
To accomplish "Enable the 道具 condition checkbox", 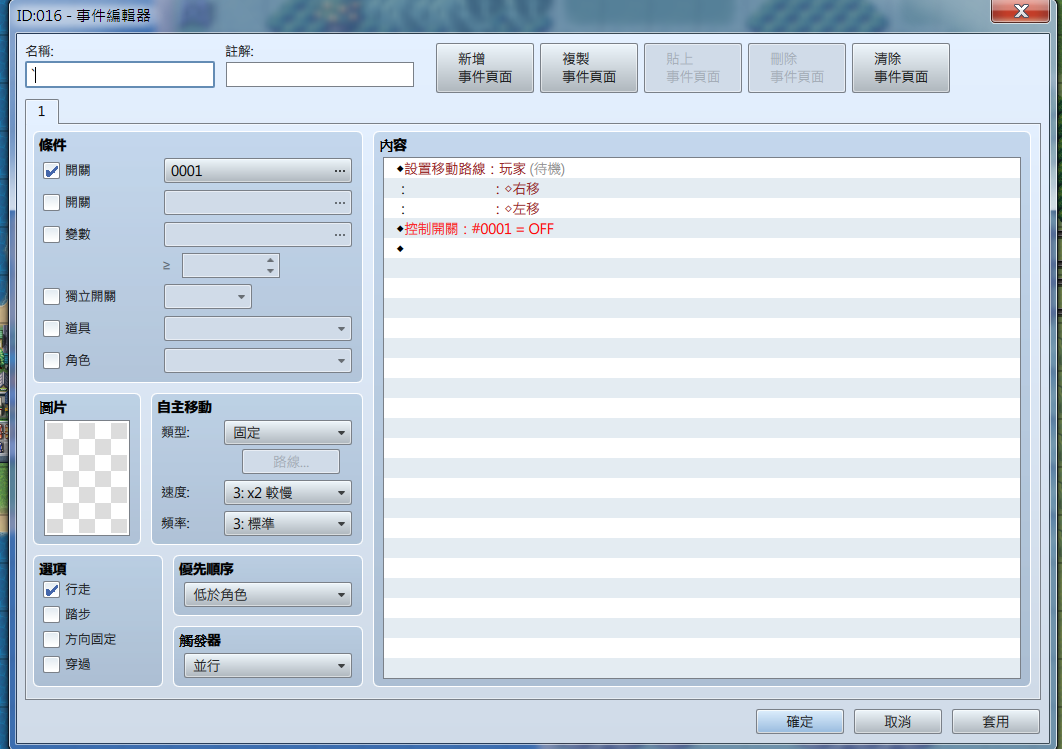I will pos(51,328).
